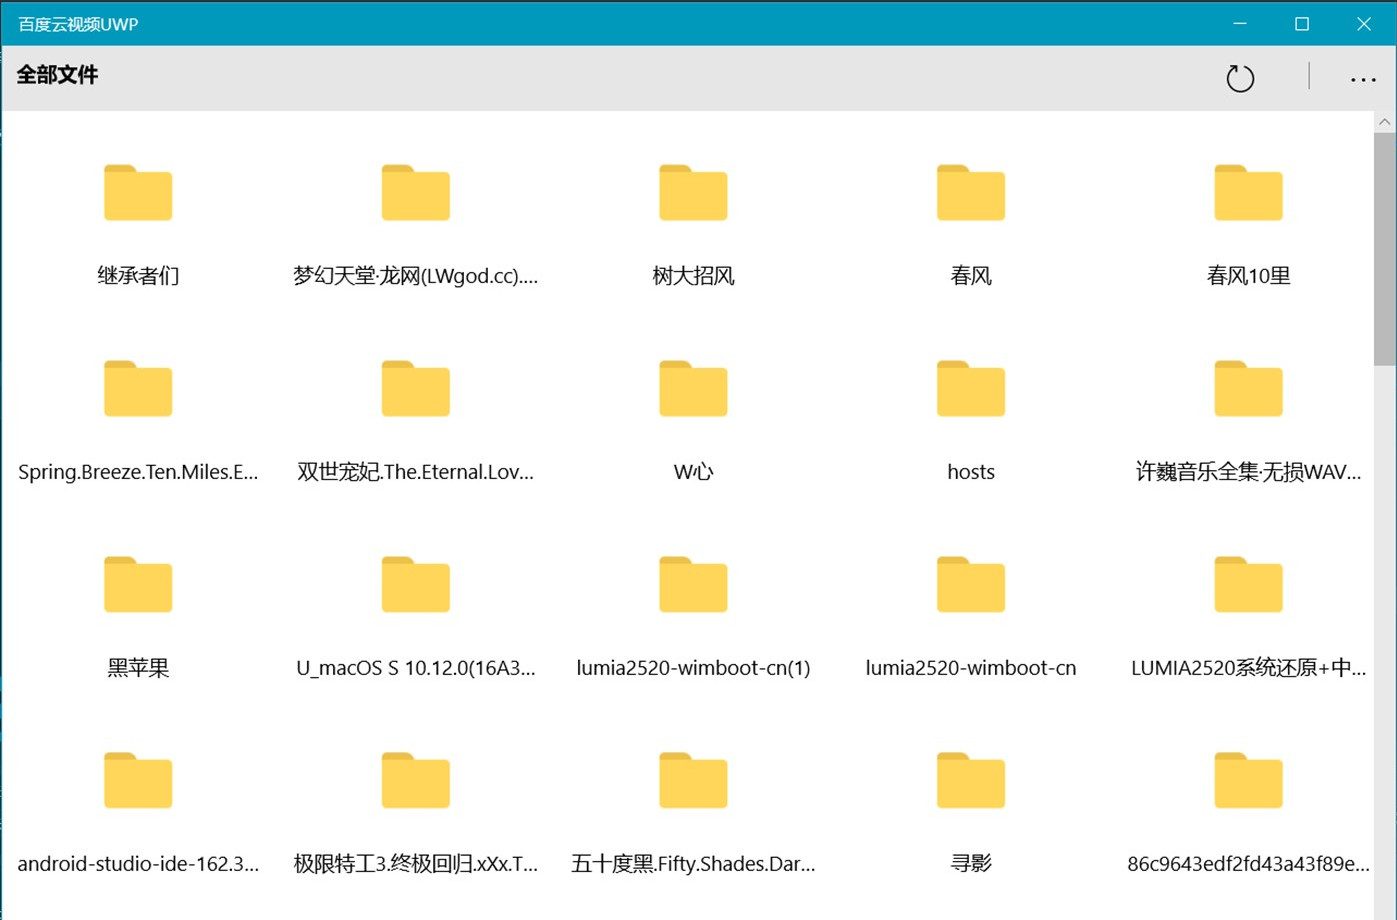The height and width of the screenshot is (920, 1397).
Task: Click the 全部文件 header title
Action: tap(57, 75)
